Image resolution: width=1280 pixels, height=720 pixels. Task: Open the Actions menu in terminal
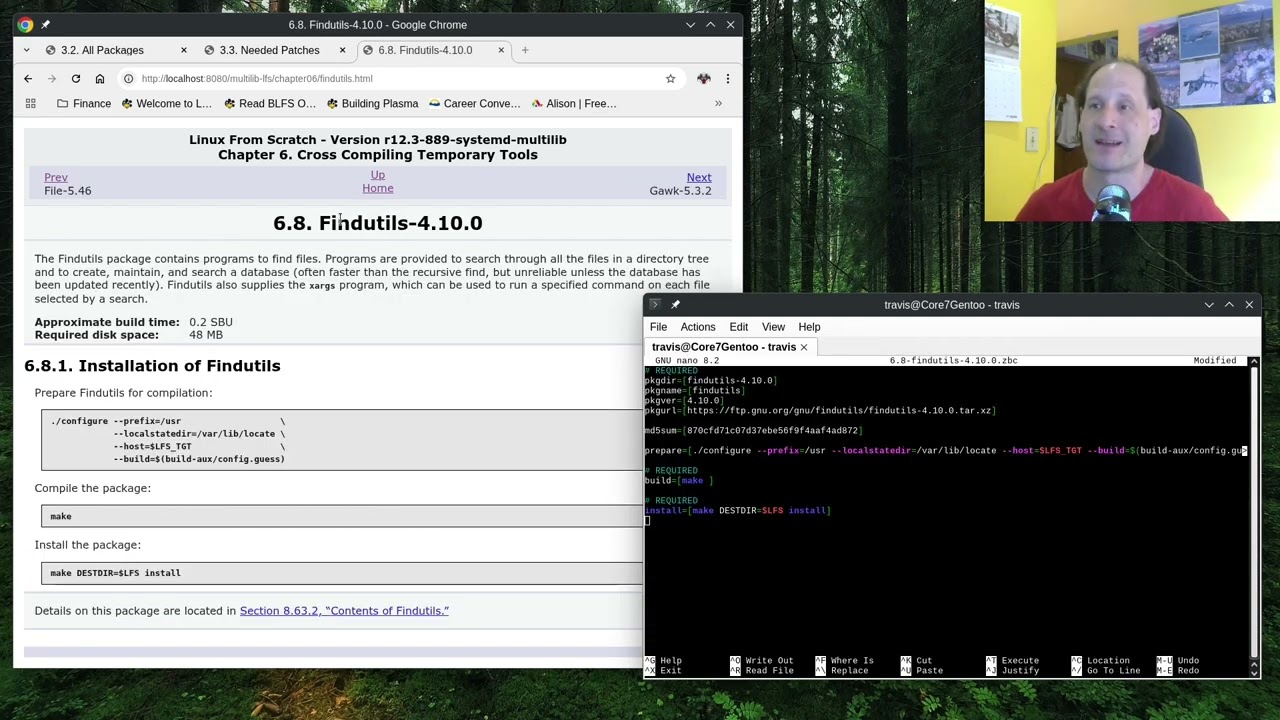point(698,327)
